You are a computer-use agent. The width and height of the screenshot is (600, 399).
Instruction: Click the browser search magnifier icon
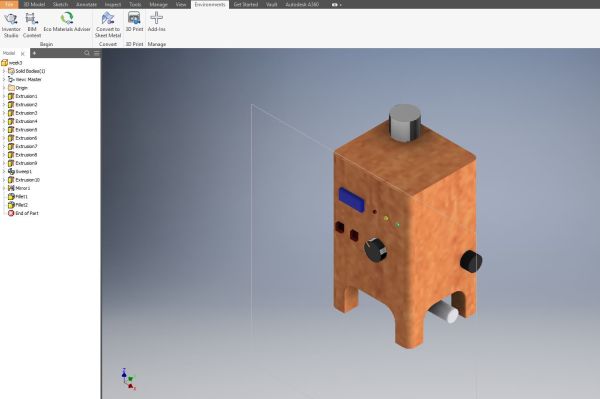point(87,53)
